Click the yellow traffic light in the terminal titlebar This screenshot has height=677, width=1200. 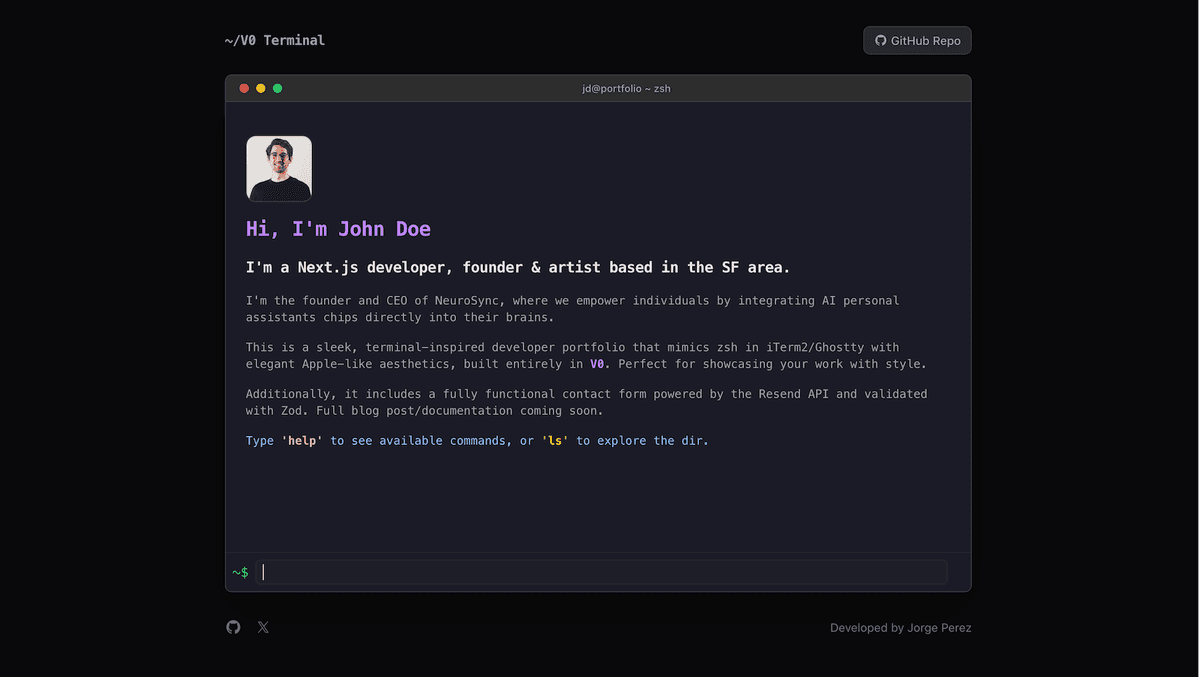pos(260,88)
